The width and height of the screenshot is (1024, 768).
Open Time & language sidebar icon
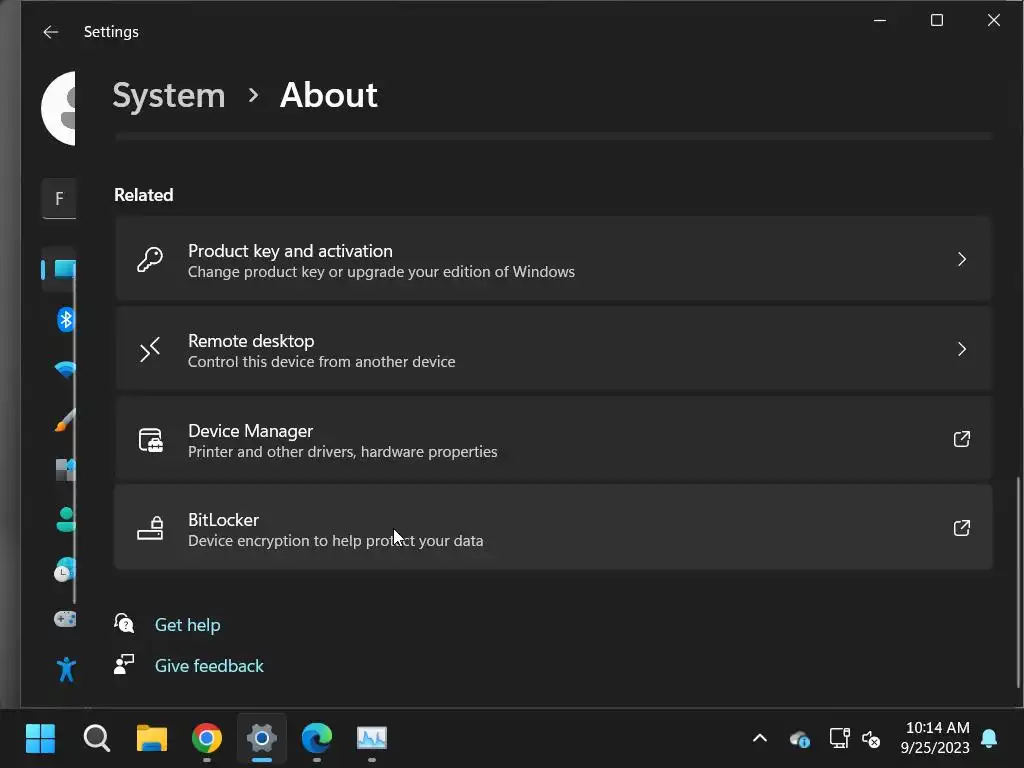(x=65, y=569)
